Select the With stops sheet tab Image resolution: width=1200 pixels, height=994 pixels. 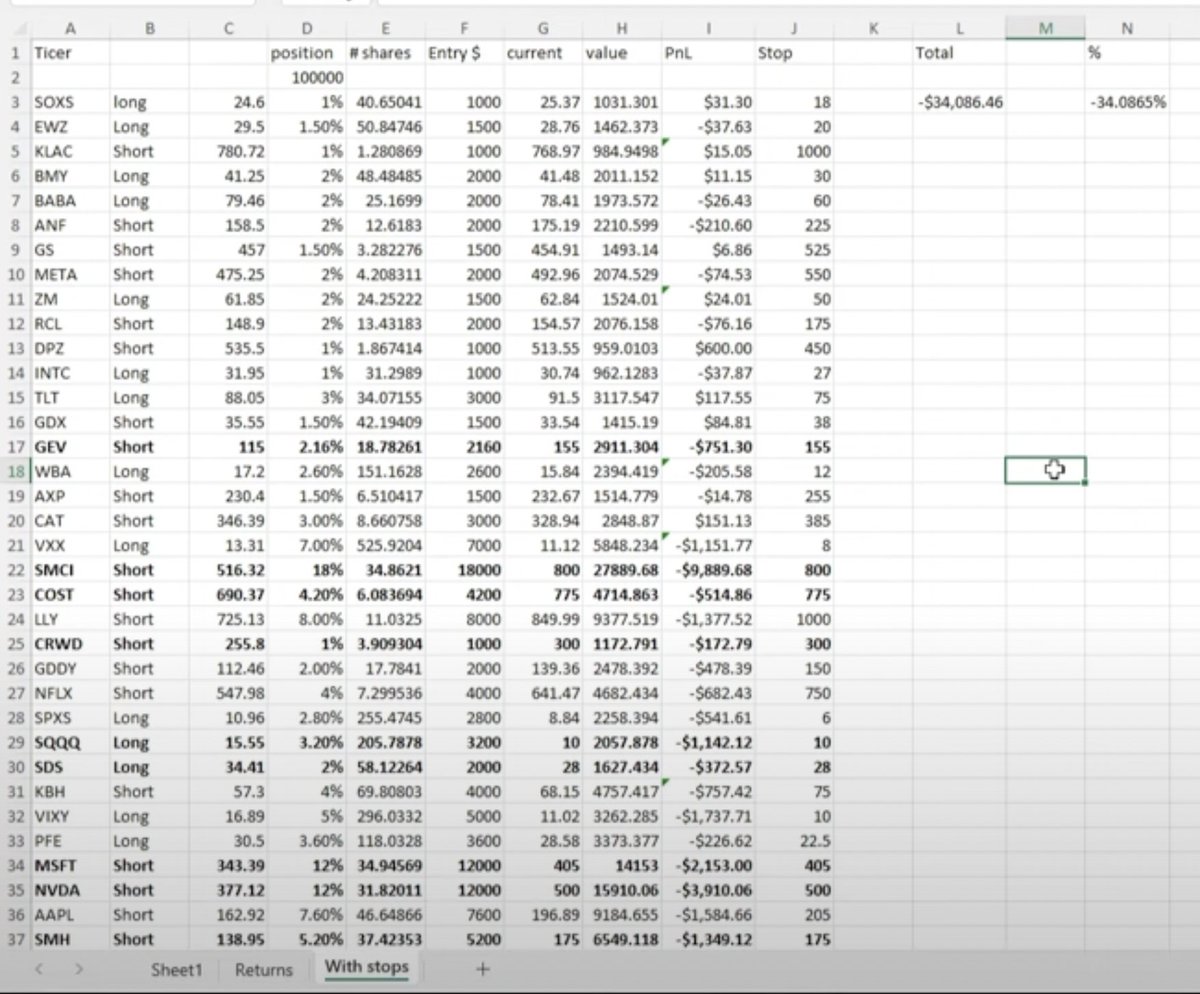pyautogui.click(x=366, y=967)
